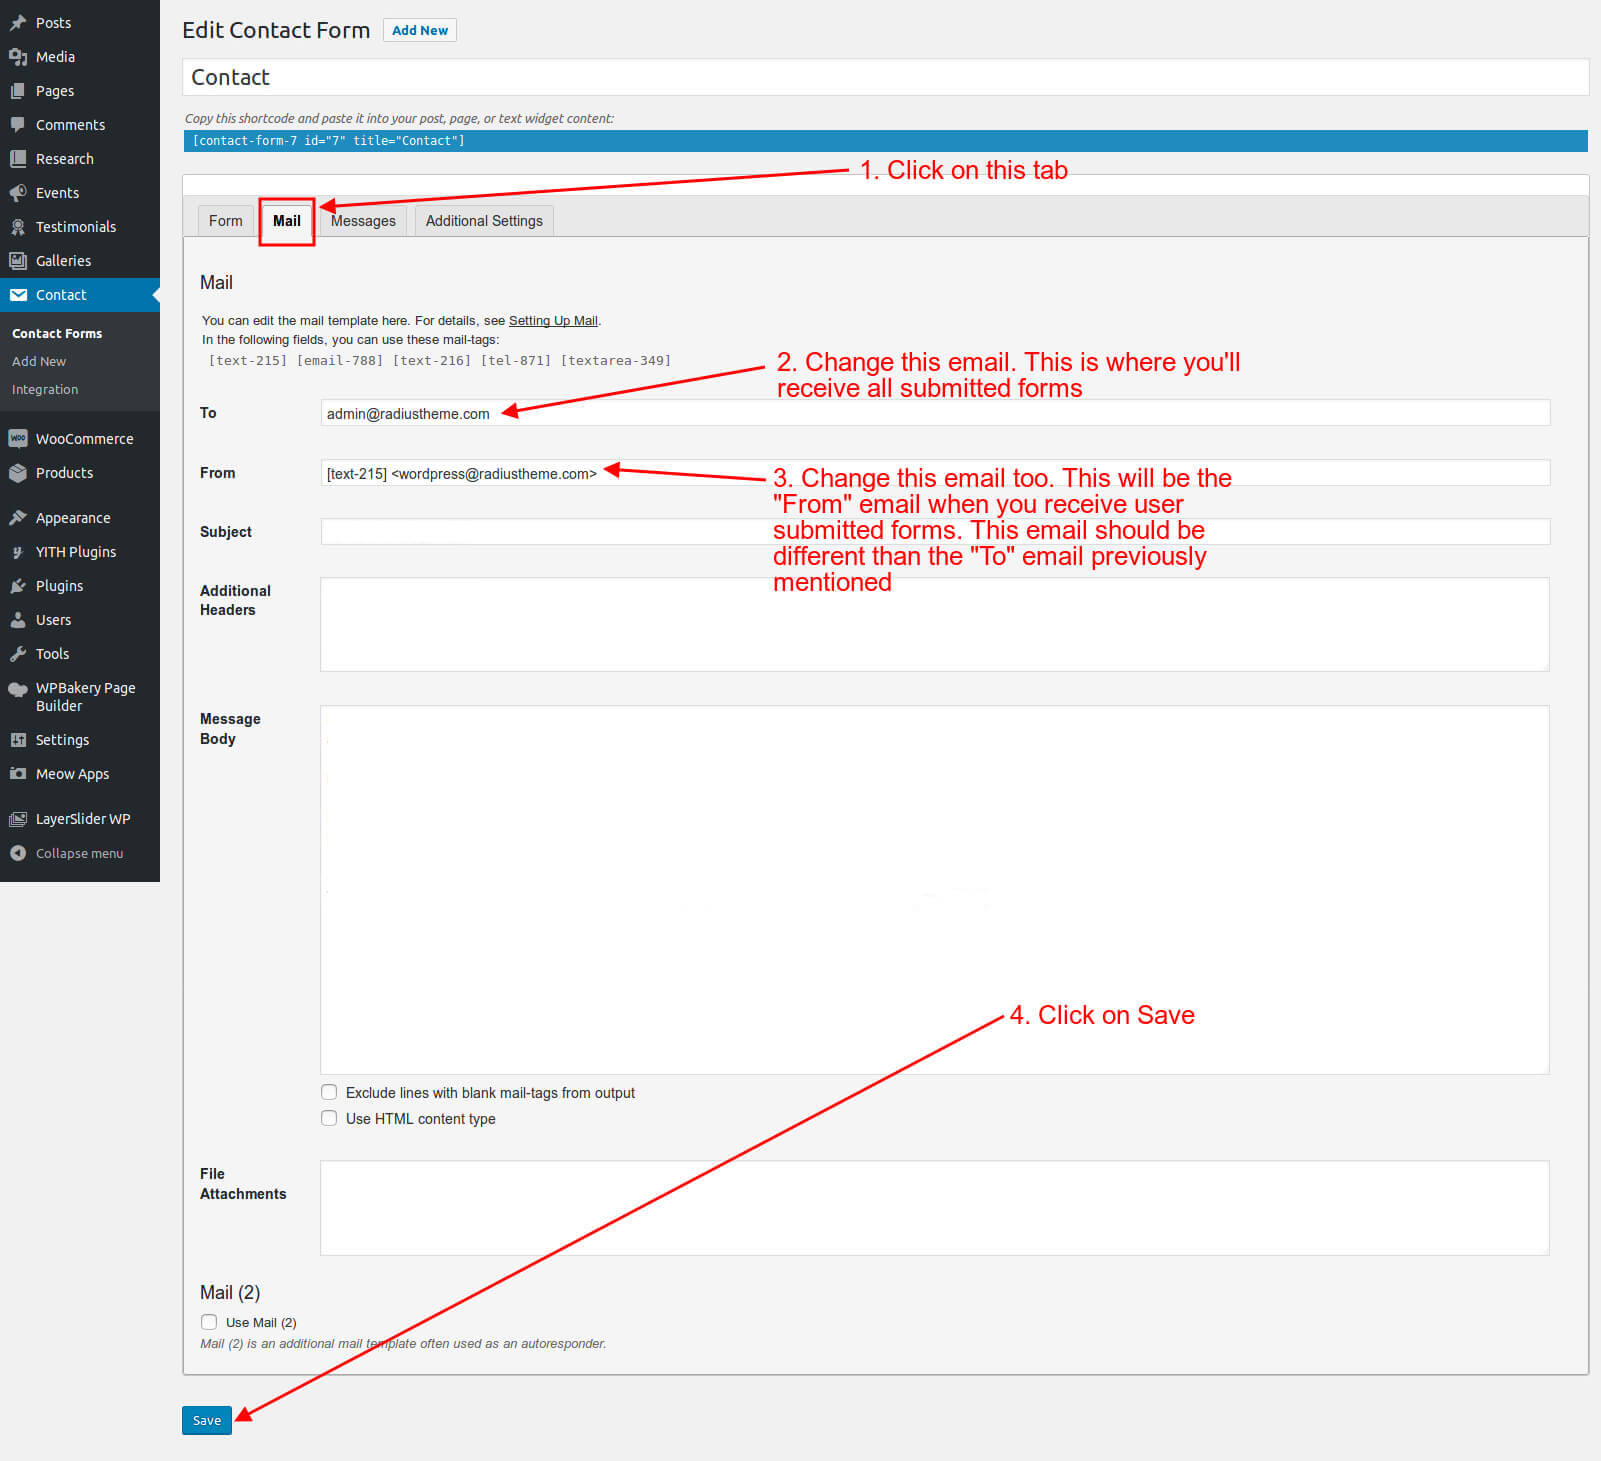
Task: Open Contact Forms submenu item
Action: 57,333
